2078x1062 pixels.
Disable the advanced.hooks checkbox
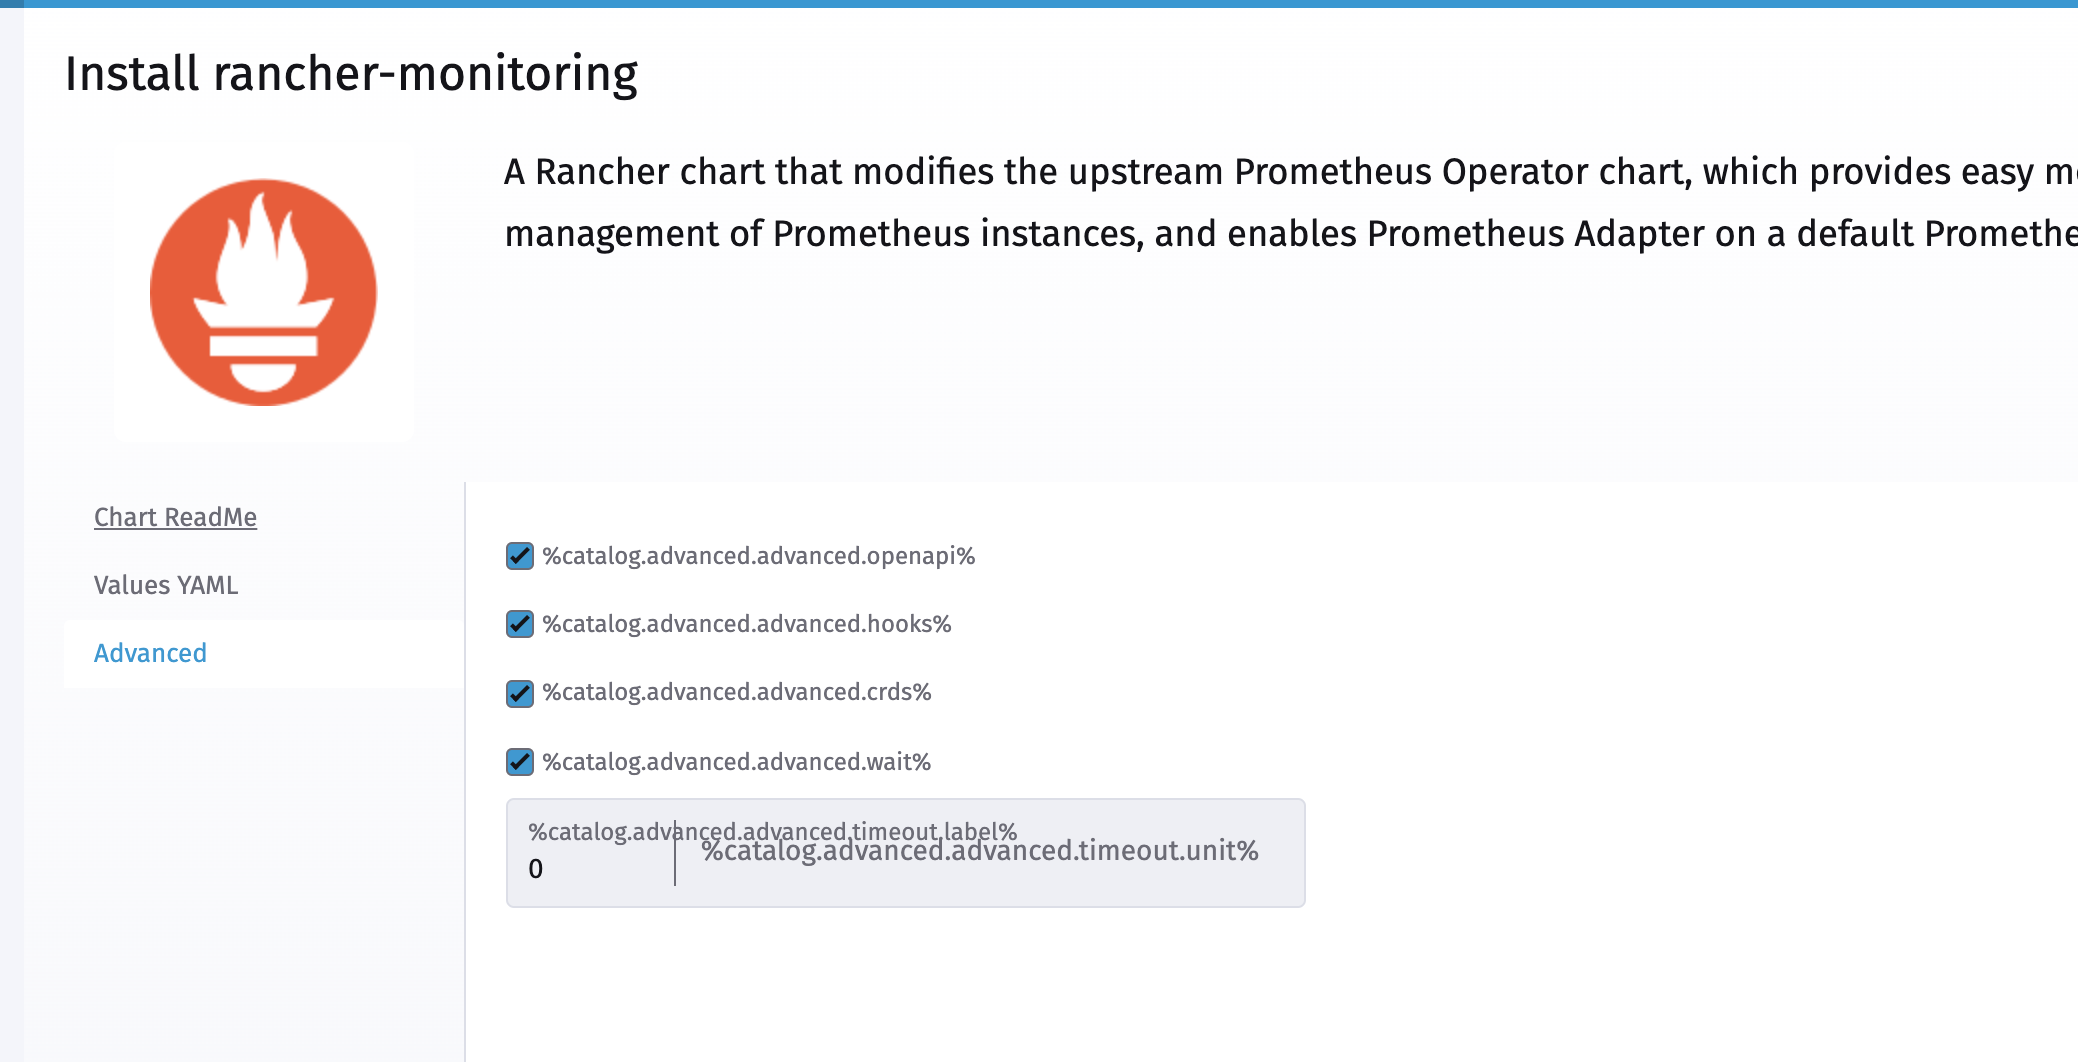click(519, 625)
